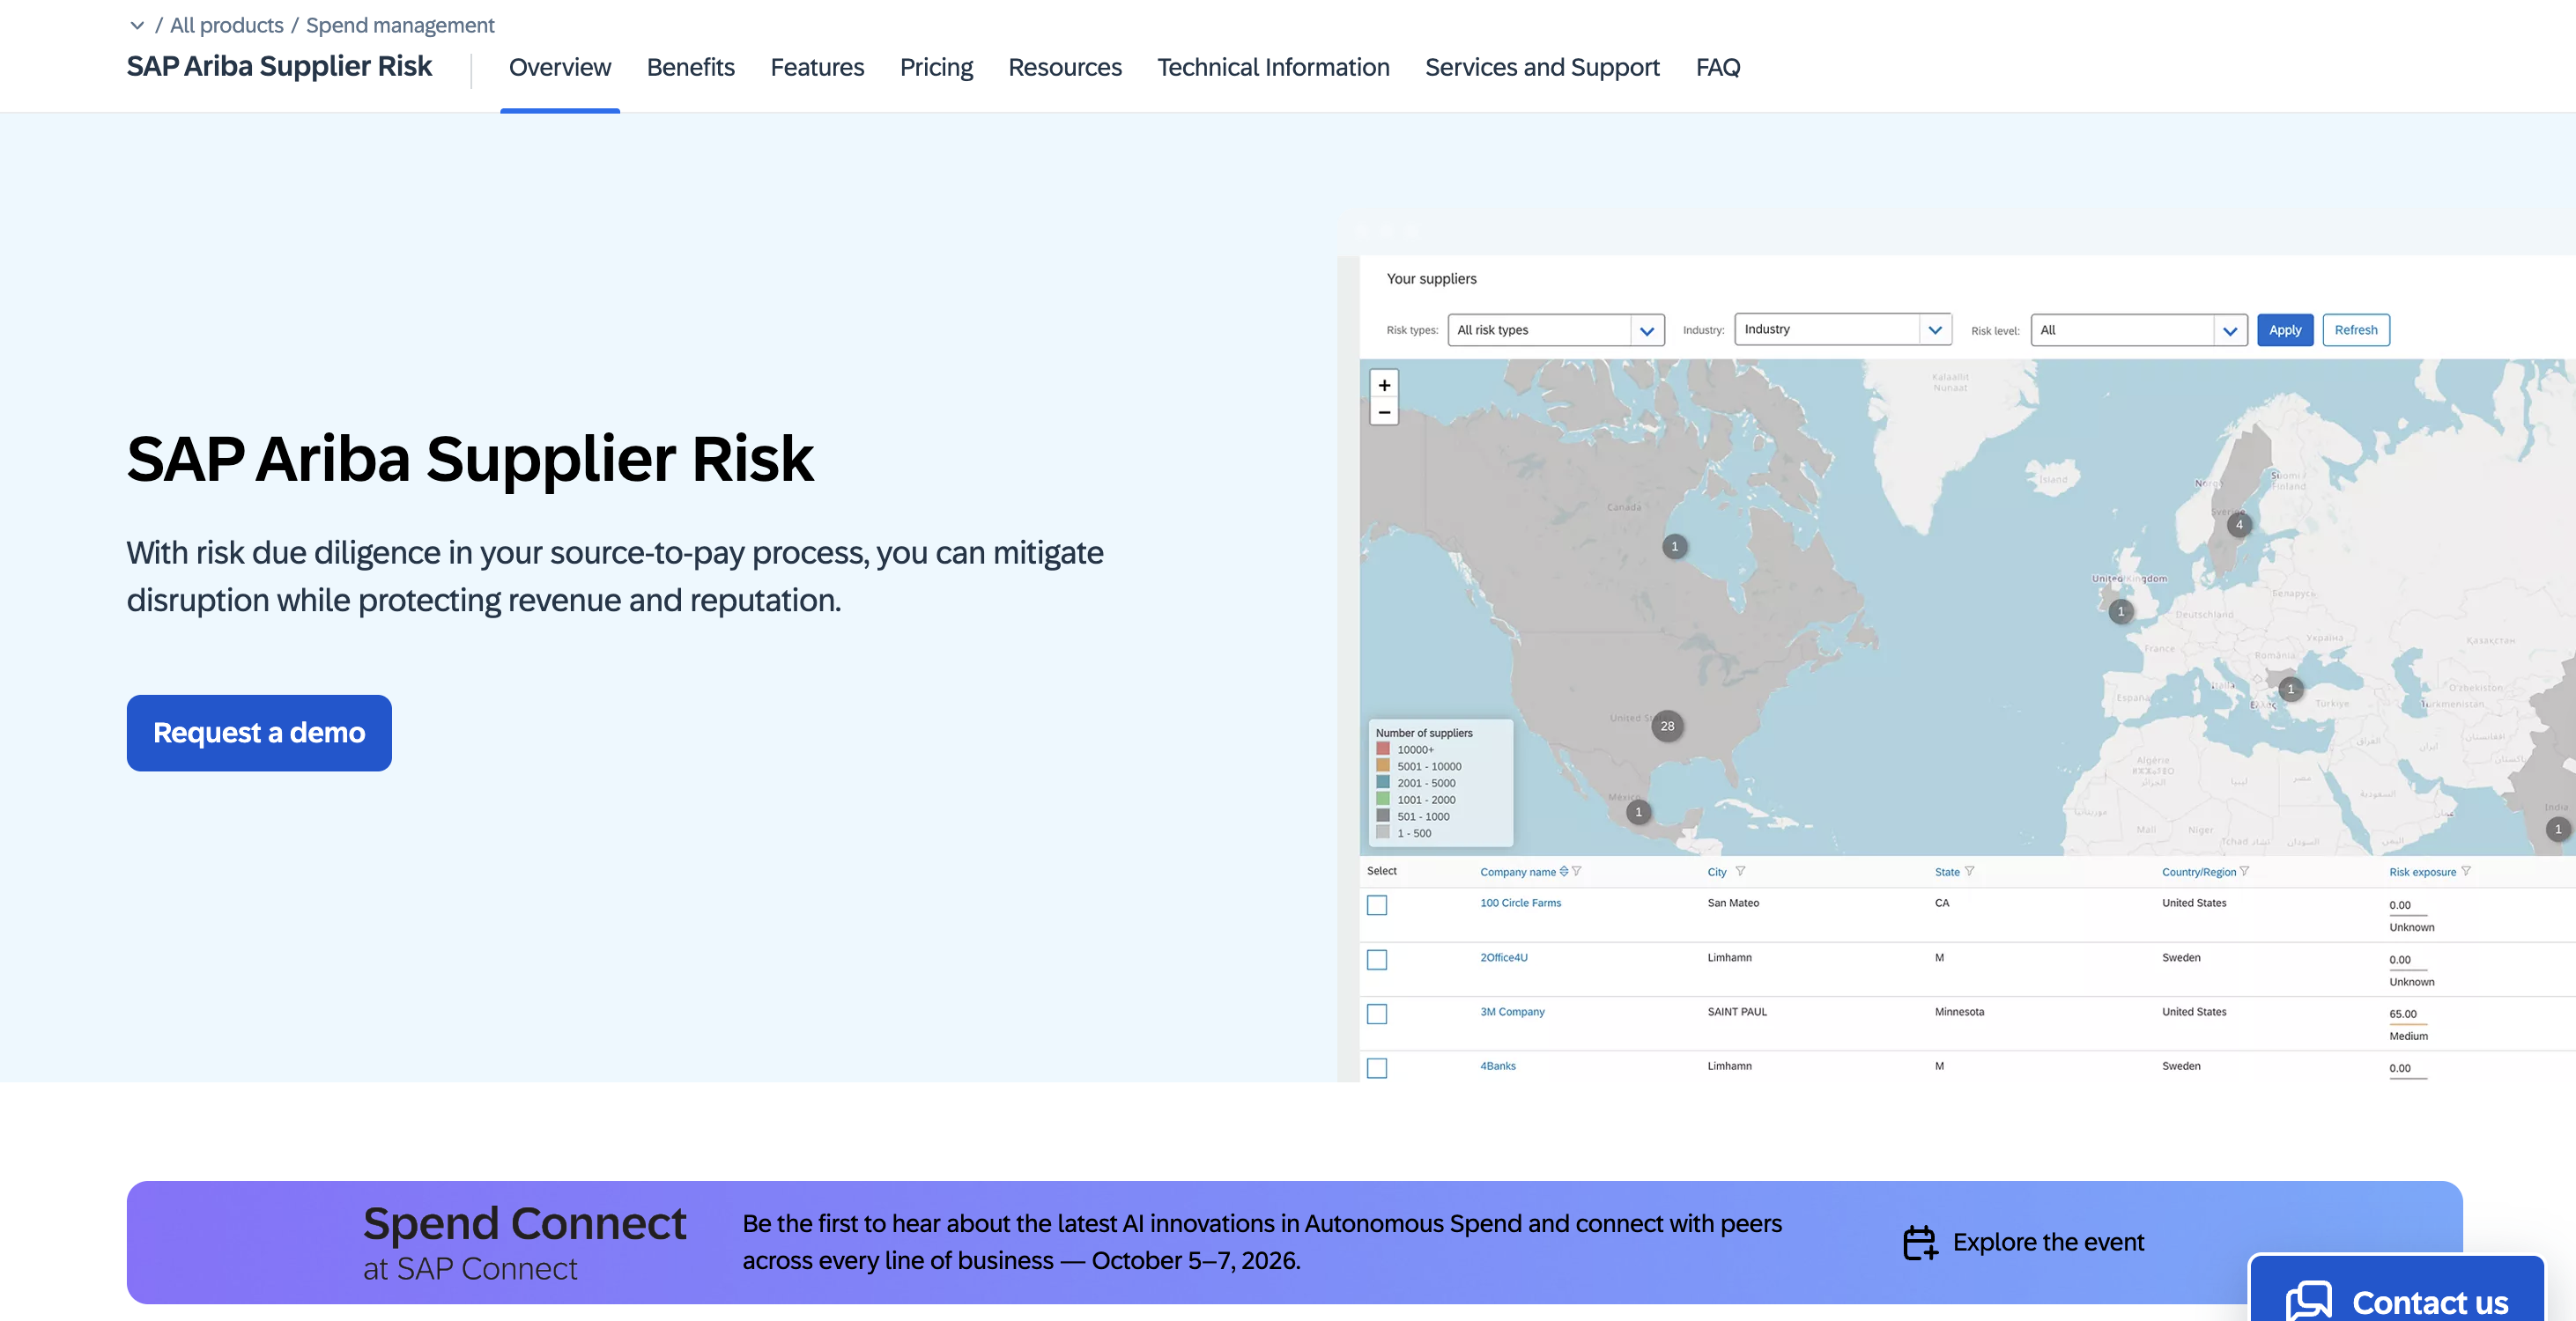The image size is (2576, 1321).
Task: Click the cluster marker 4 on Sweden
Action: click(2239, 525)
